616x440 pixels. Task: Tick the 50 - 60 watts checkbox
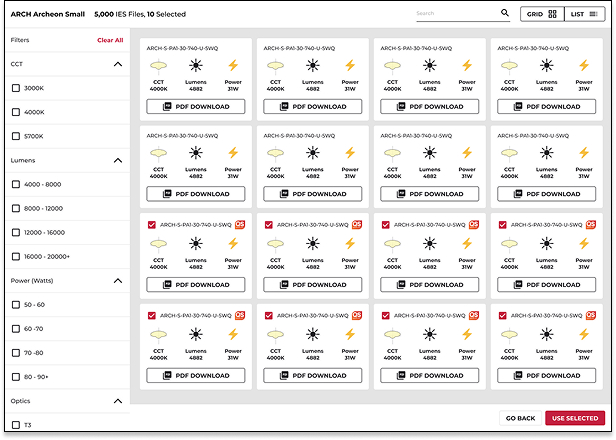click(x=16, y=304)
